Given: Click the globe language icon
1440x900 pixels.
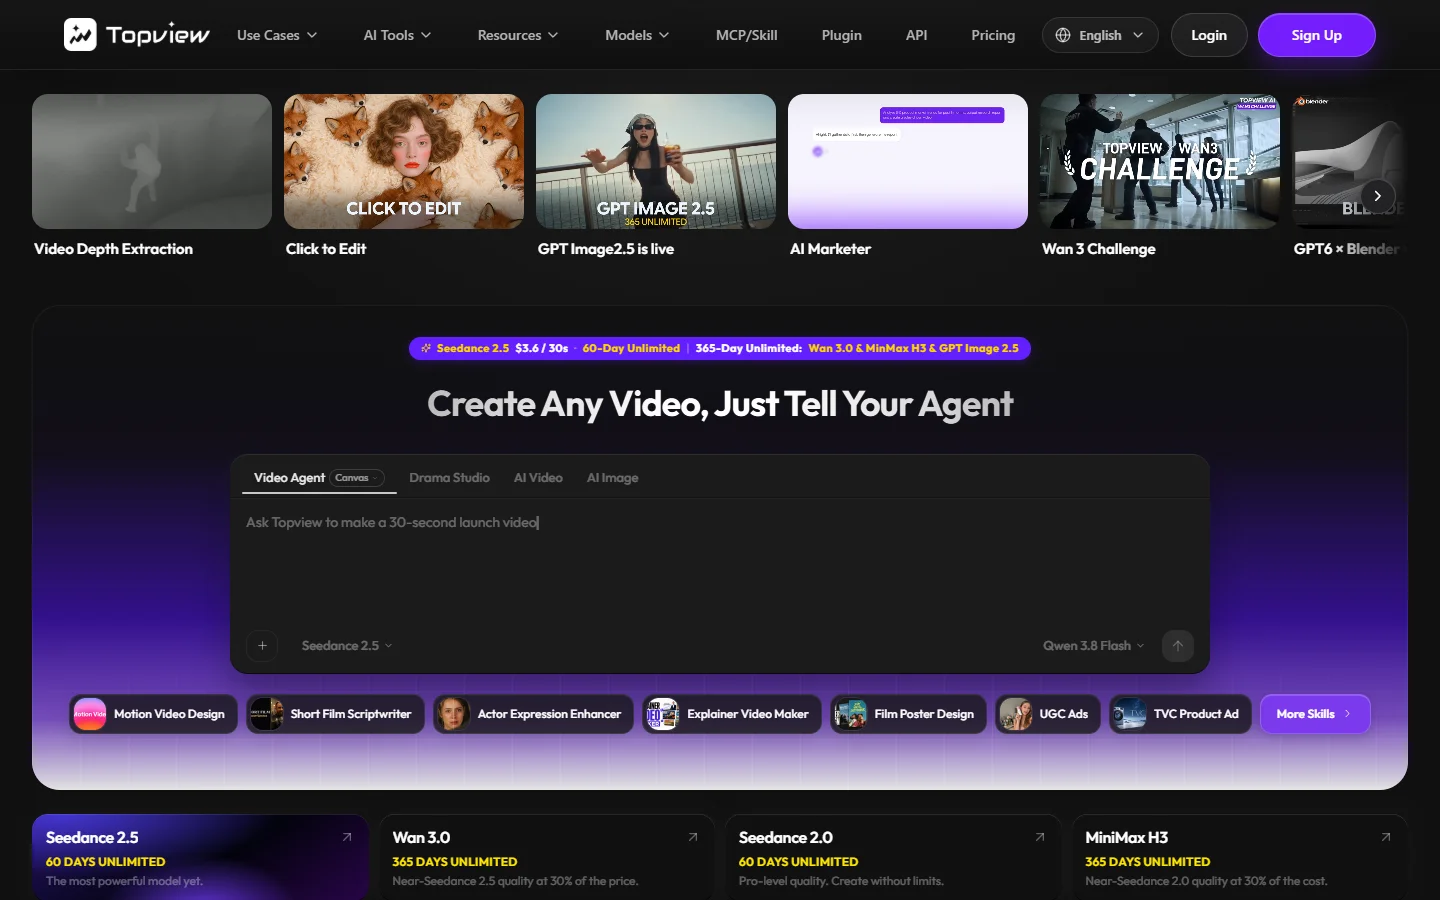Looking at the screenshot, I should coord(1063,35).
